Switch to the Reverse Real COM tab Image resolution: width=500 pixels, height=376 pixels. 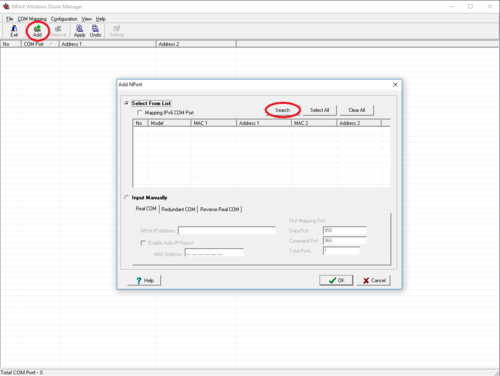pyautogui.click(x=220, y=209)
